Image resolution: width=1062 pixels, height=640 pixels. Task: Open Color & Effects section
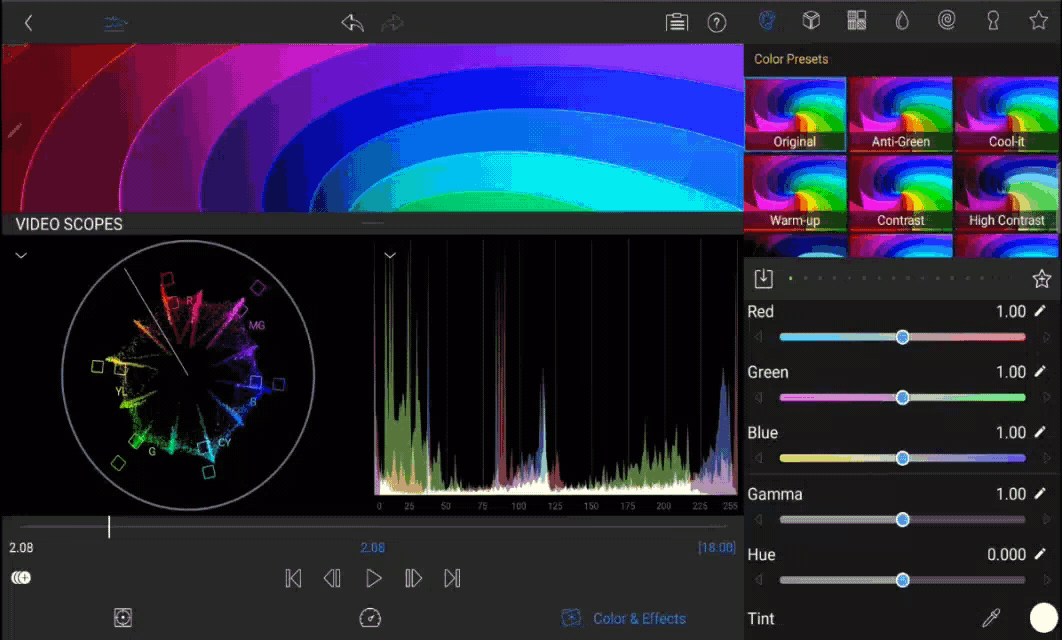624,618
